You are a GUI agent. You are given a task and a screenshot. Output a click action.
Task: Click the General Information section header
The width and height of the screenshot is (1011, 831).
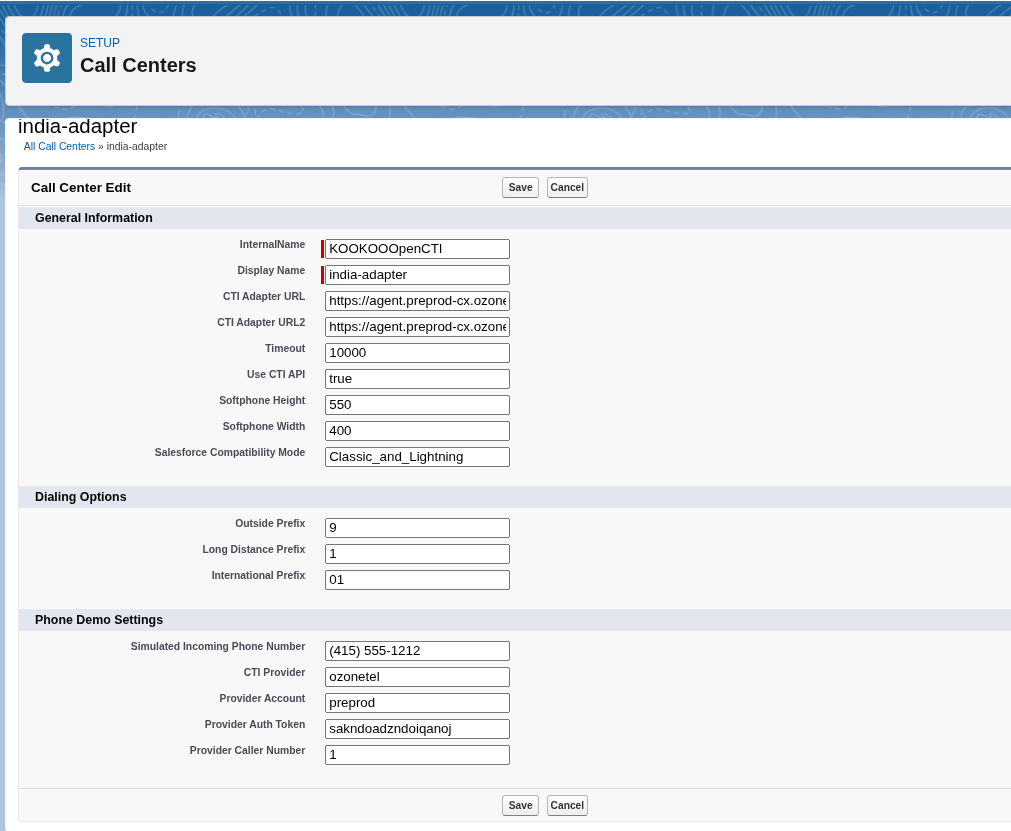pyautogui.click(x=93, y=218)
